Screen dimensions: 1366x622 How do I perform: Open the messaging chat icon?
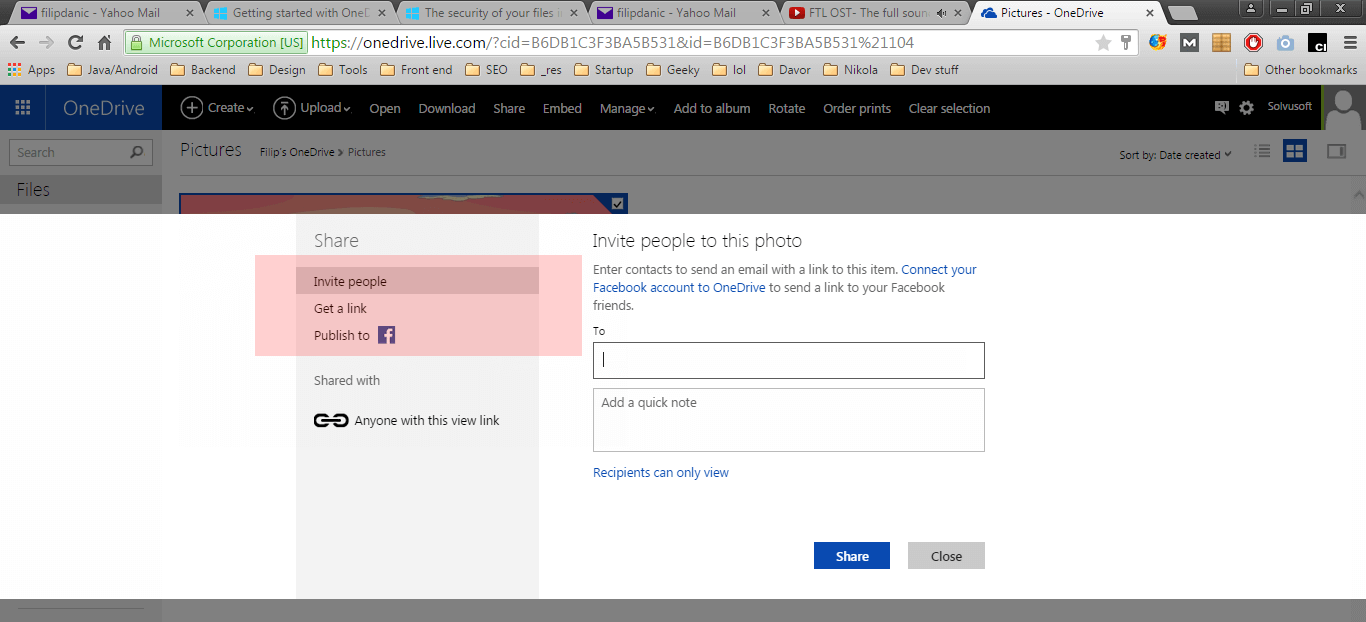(1221, 107)
